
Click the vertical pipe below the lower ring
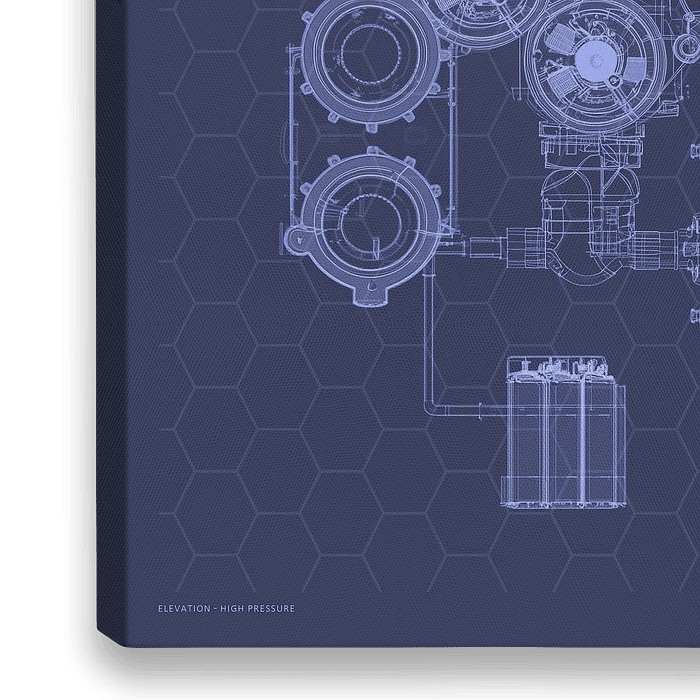[x=427, y=340]
